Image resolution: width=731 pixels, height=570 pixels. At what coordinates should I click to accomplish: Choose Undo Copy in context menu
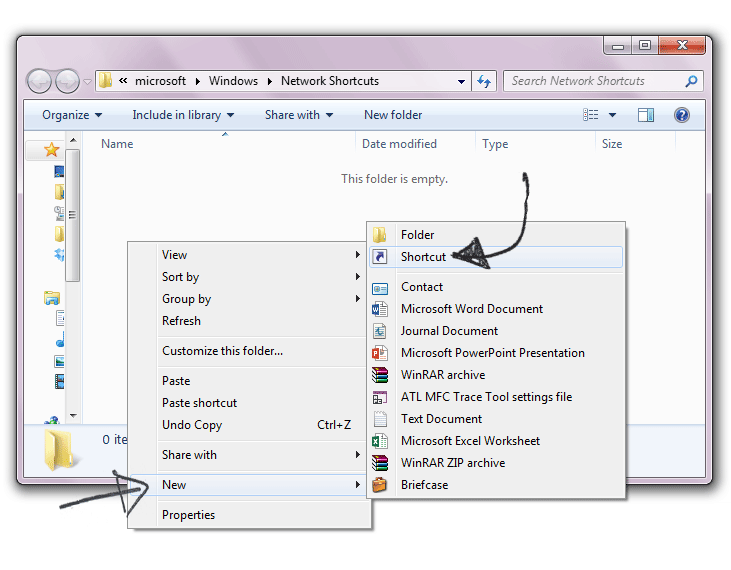[261, 425]
